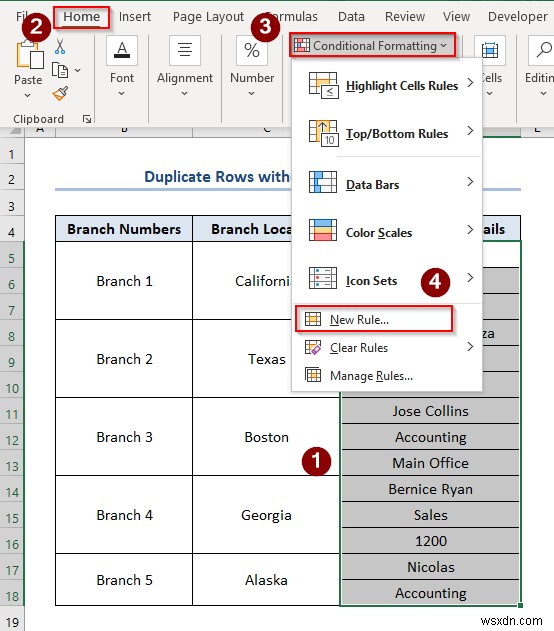Expand the Font group chevron

[x=122, y=93]
